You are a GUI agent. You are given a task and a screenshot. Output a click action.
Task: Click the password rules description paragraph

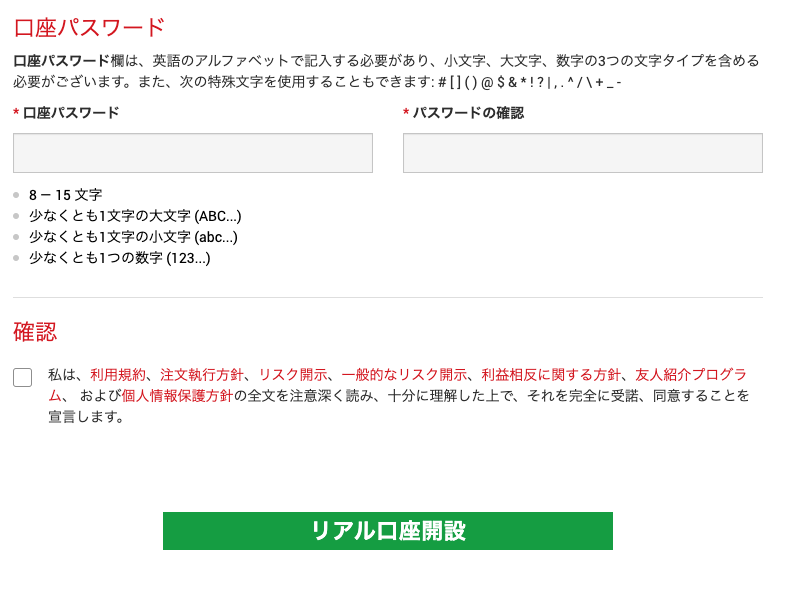(x=386, y=71)
